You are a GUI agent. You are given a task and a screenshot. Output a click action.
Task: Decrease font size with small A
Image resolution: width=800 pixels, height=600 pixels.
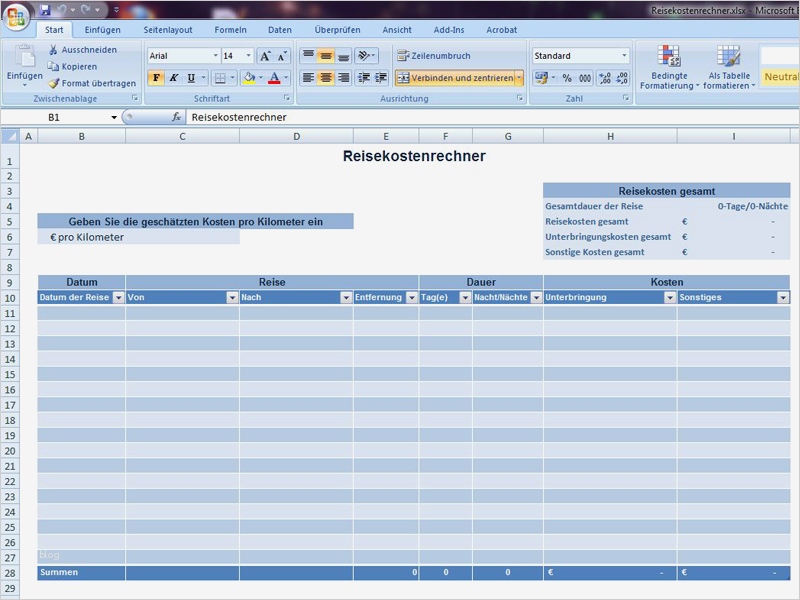tap(282, 56)
